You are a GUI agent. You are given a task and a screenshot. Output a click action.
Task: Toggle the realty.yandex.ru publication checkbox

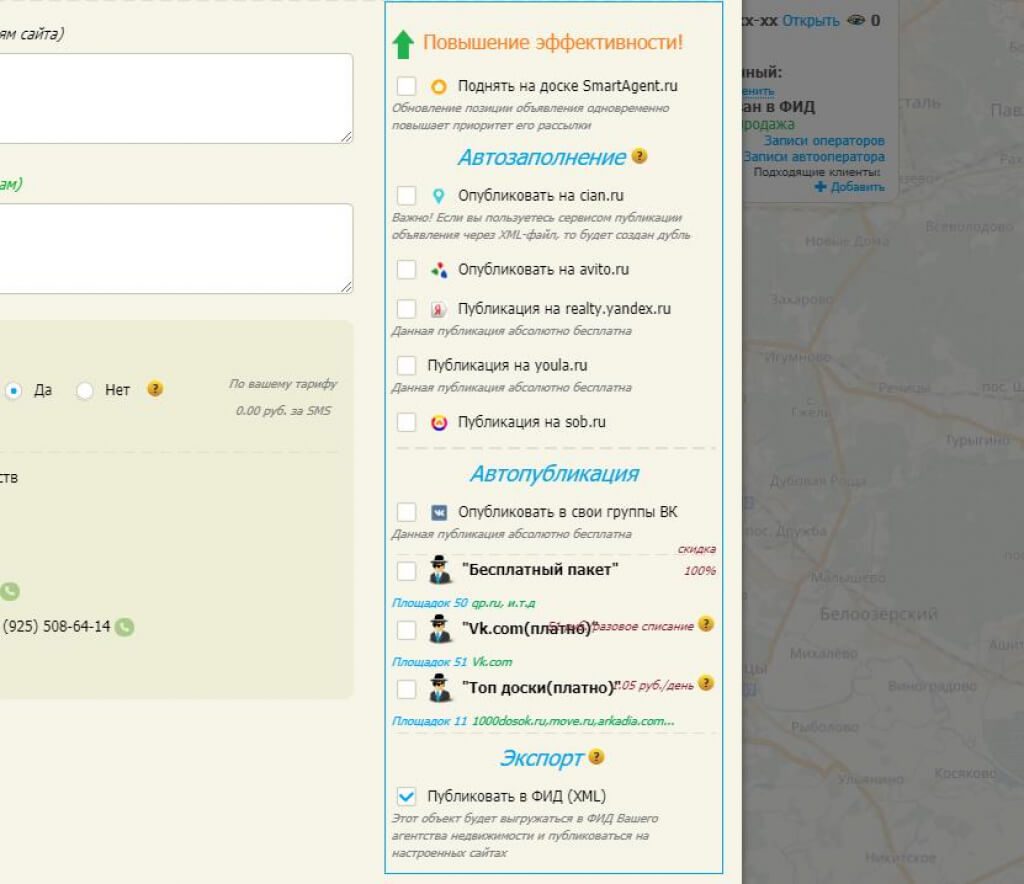(x=406, y=309)
